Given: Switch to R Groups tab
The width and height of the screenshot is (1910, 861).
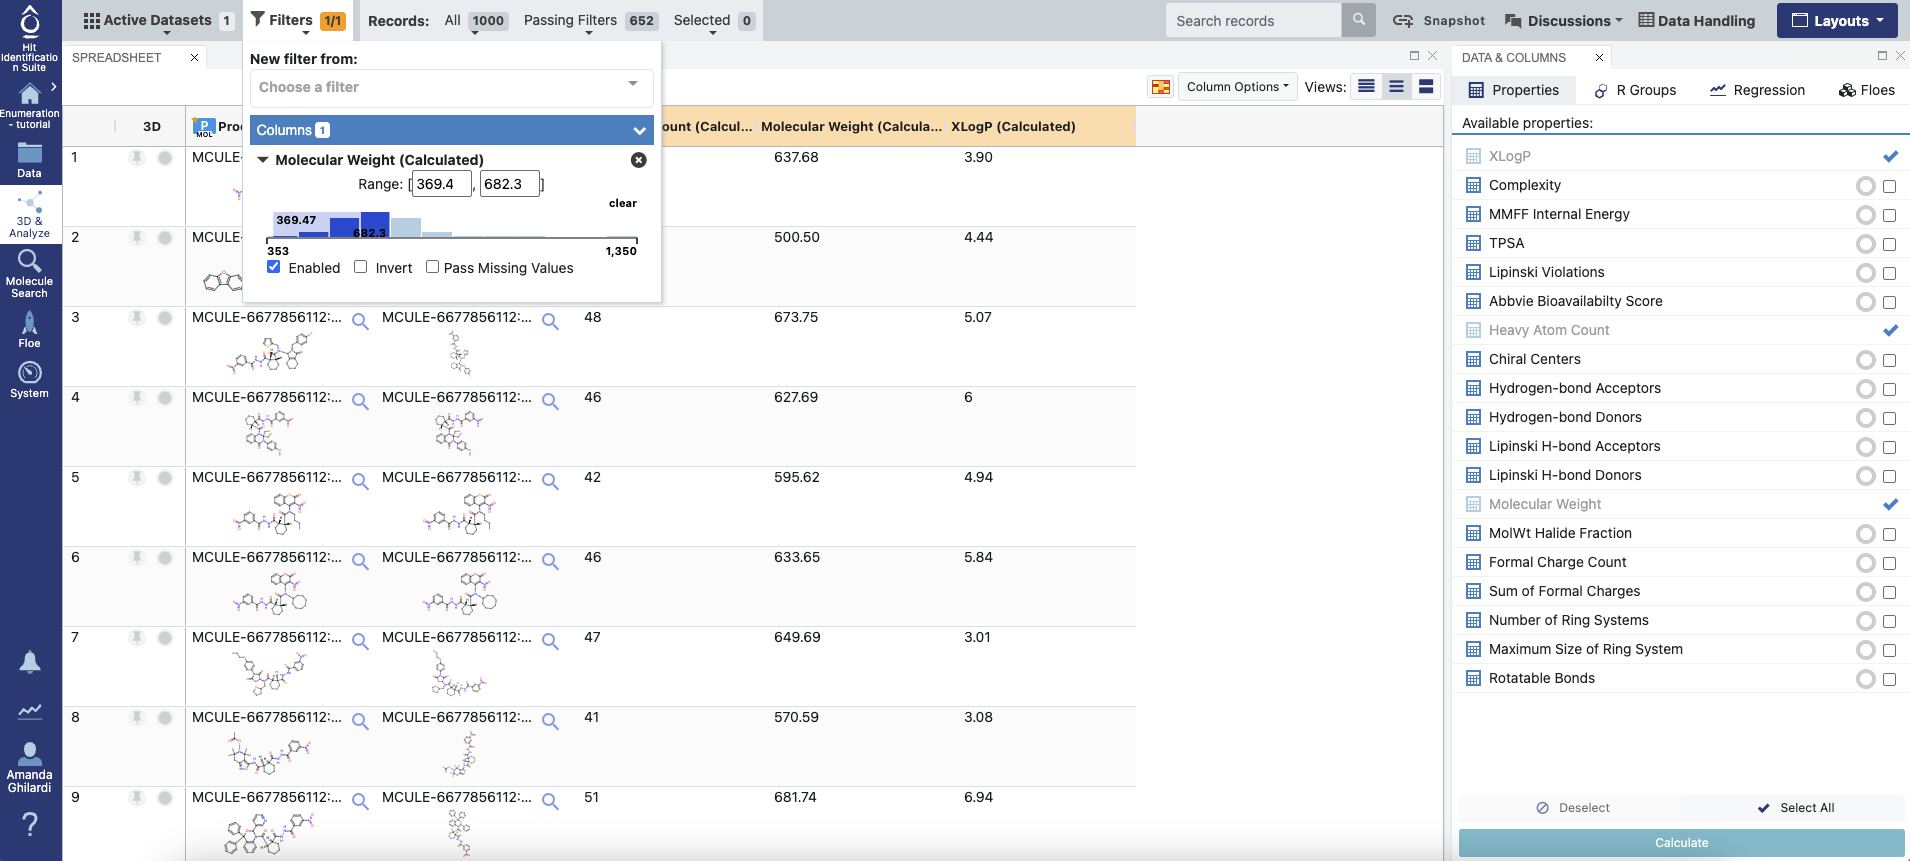Looking at the screenshot, I should coord(1635,90).
